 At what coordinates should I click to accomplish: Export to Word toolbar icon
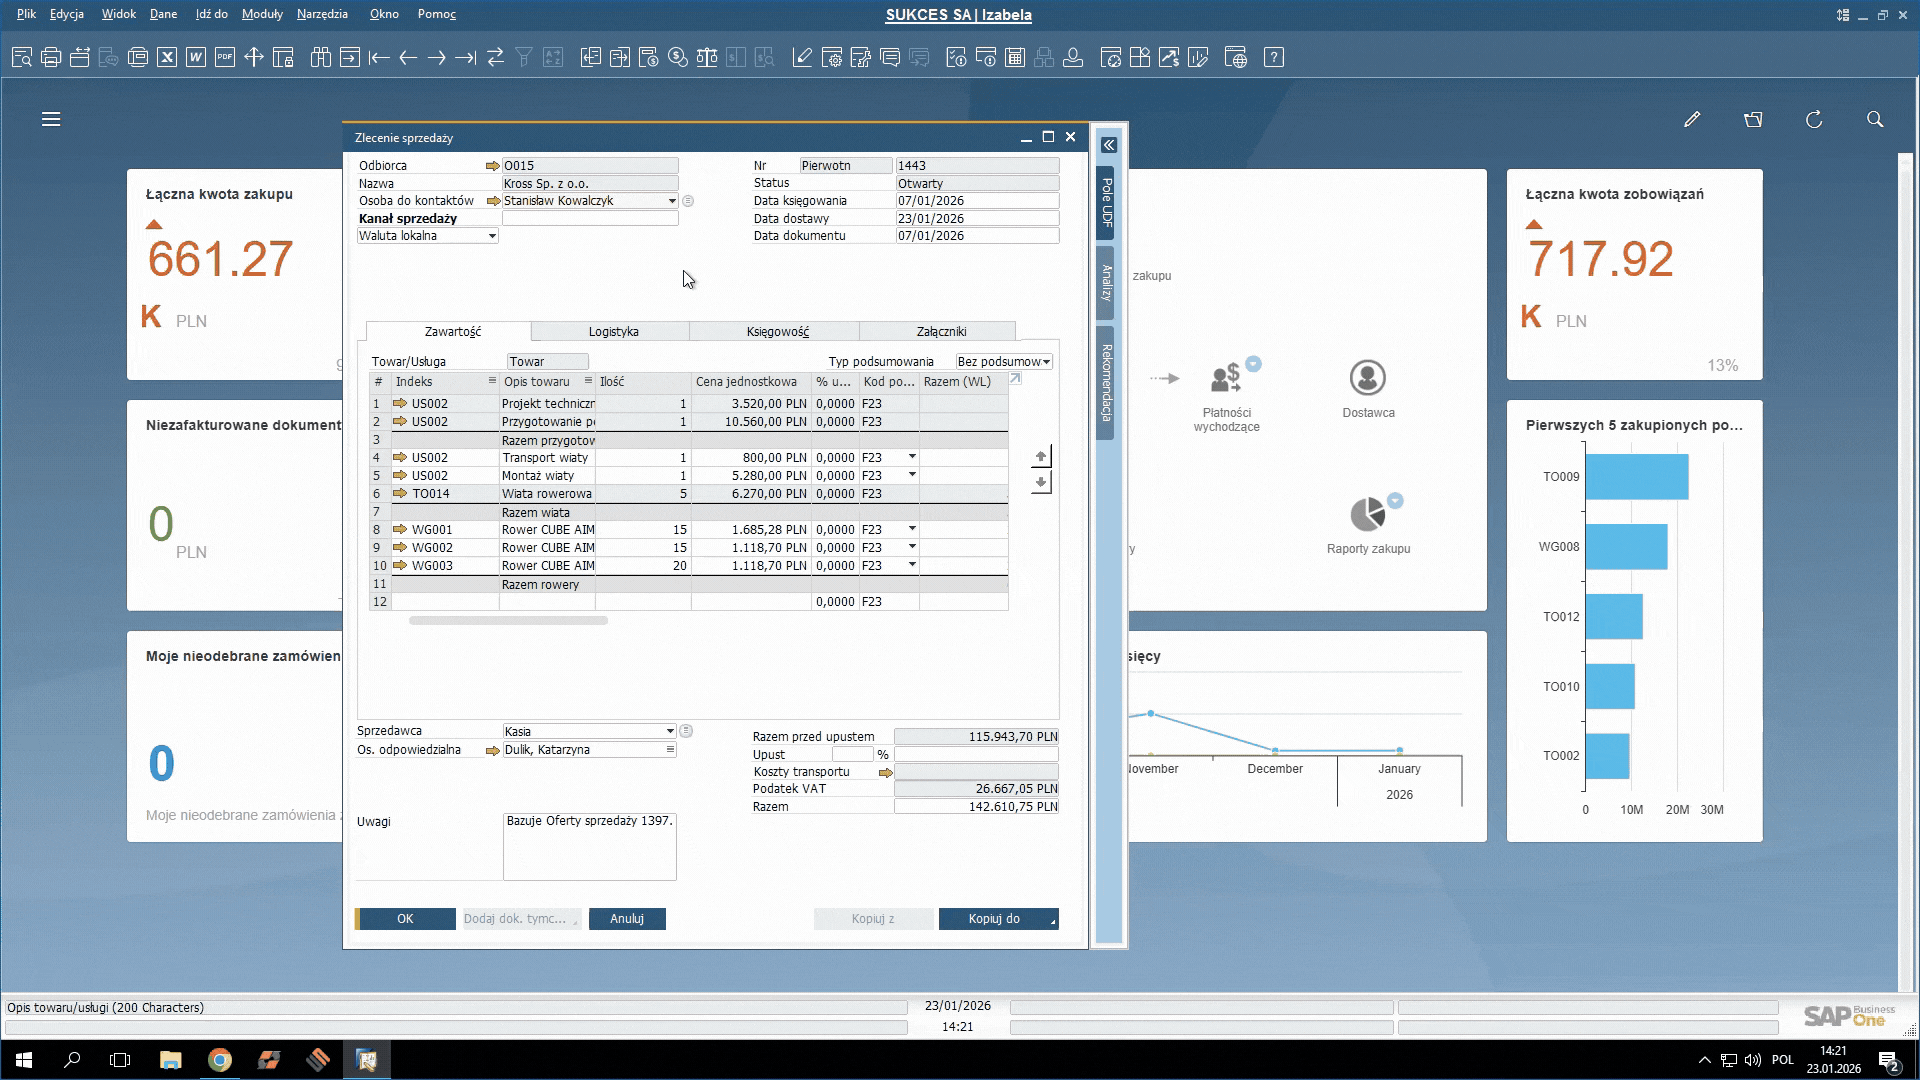click(196, 58)
